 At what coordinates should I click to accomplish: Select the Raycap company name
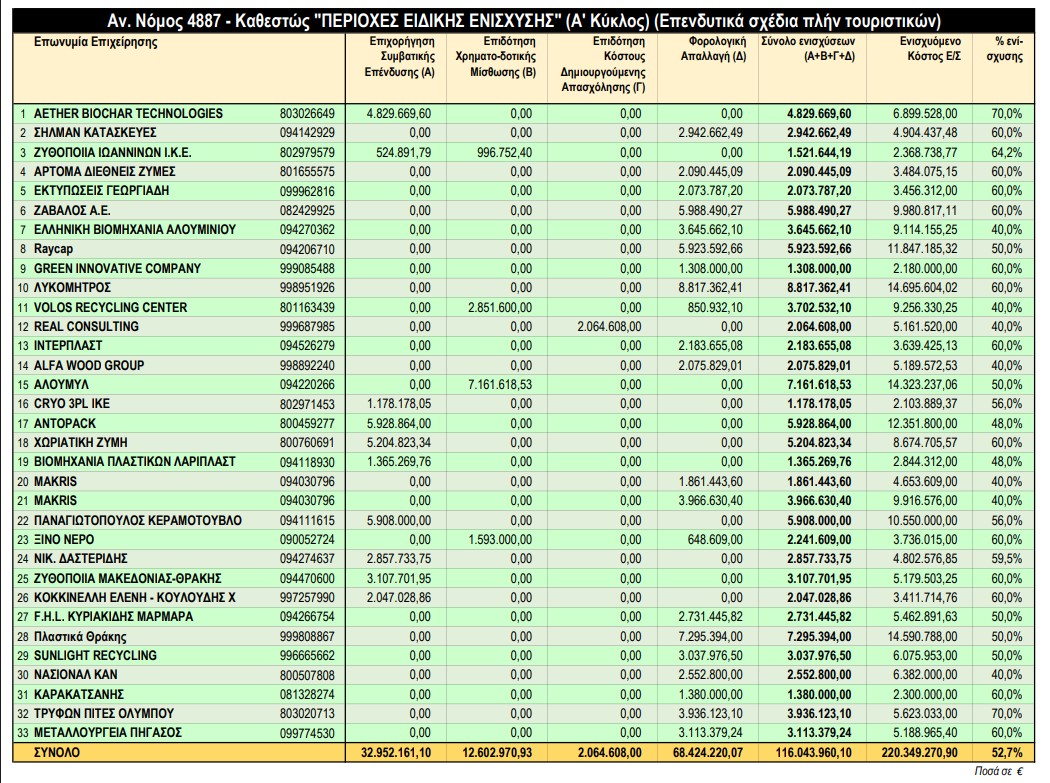coord(53,249)
